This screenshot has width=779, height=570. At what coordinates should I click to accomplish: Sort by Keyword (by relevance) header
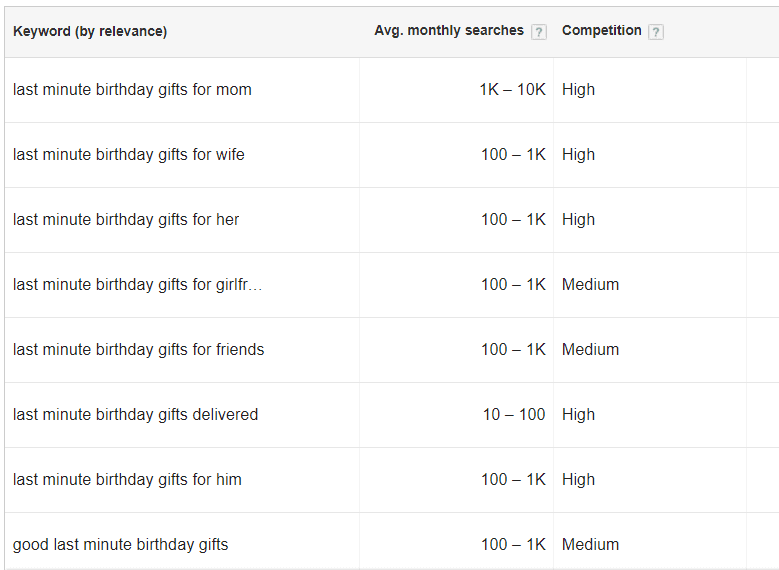coord(90,31)
